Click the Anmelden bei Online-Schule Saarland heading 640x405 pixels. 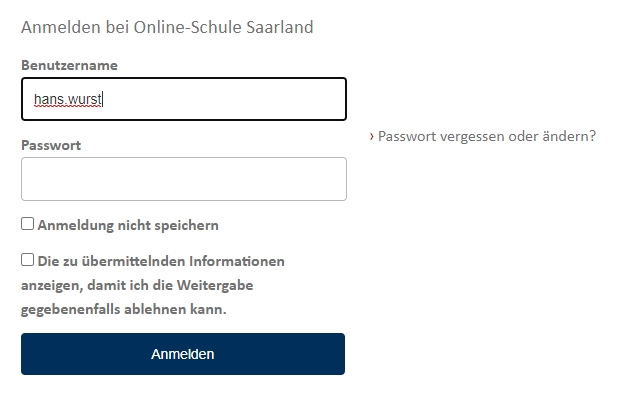pos(167,27)
